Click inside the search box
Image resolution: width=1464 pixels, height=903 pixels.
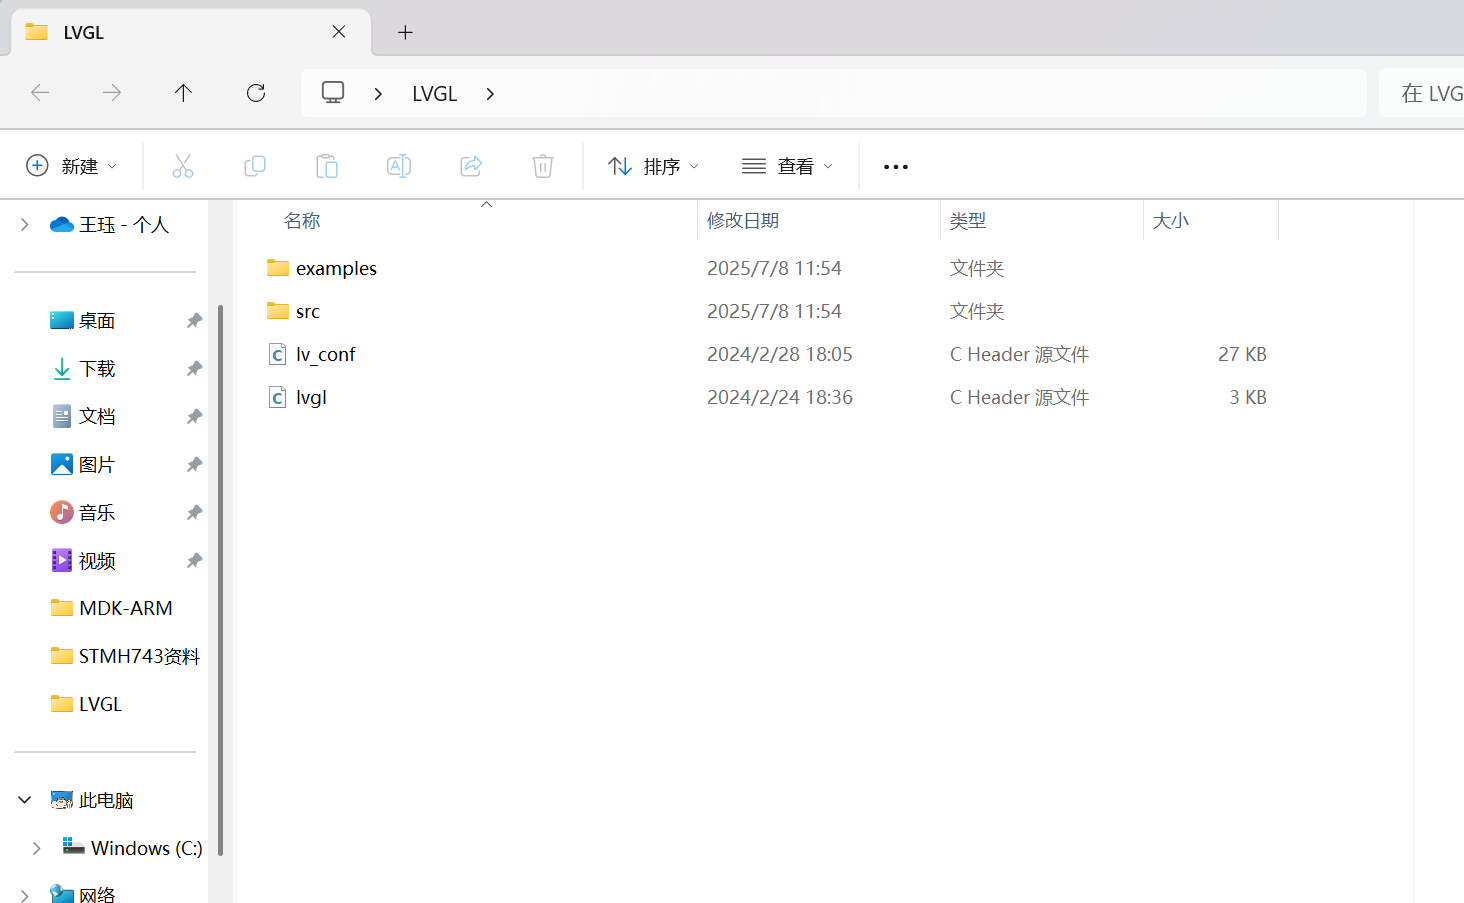1430,92
